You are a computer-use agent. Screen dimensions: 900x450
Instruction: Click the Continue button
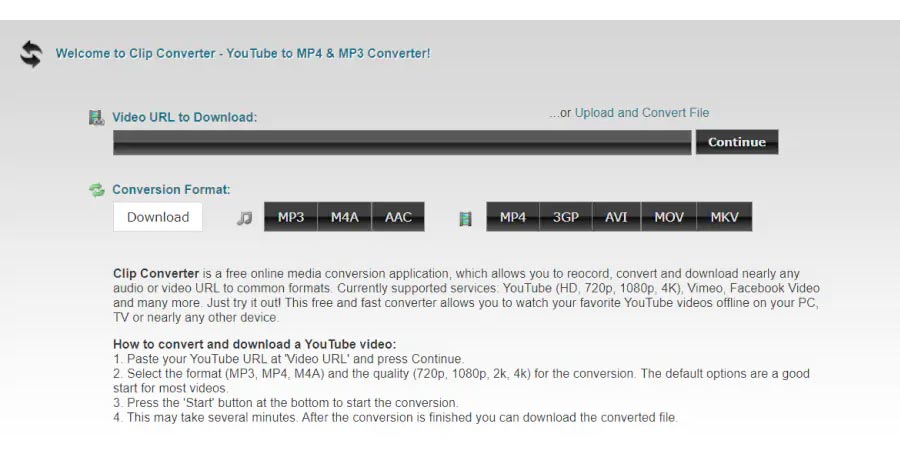point(737,142)
